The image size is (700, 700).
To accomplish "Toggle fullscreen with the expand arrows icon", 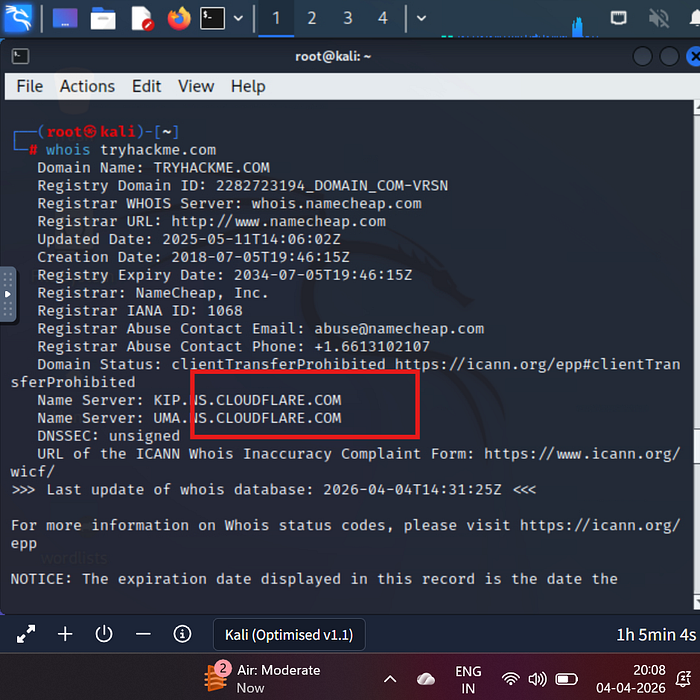I will [26, 634].
